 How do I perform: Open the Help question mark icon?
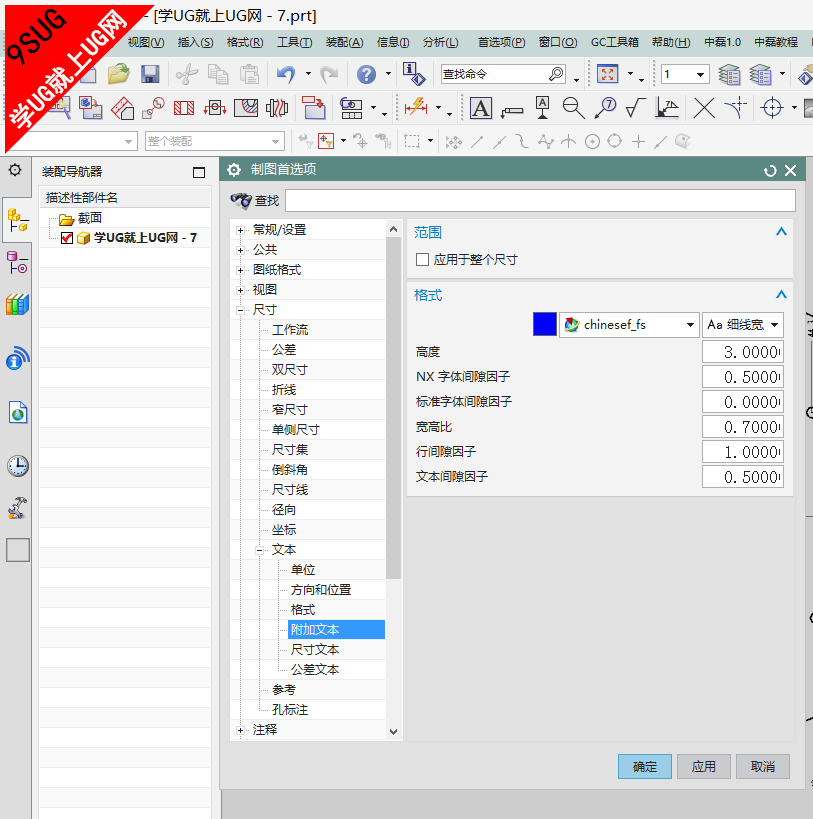click(x=366, y=74)
